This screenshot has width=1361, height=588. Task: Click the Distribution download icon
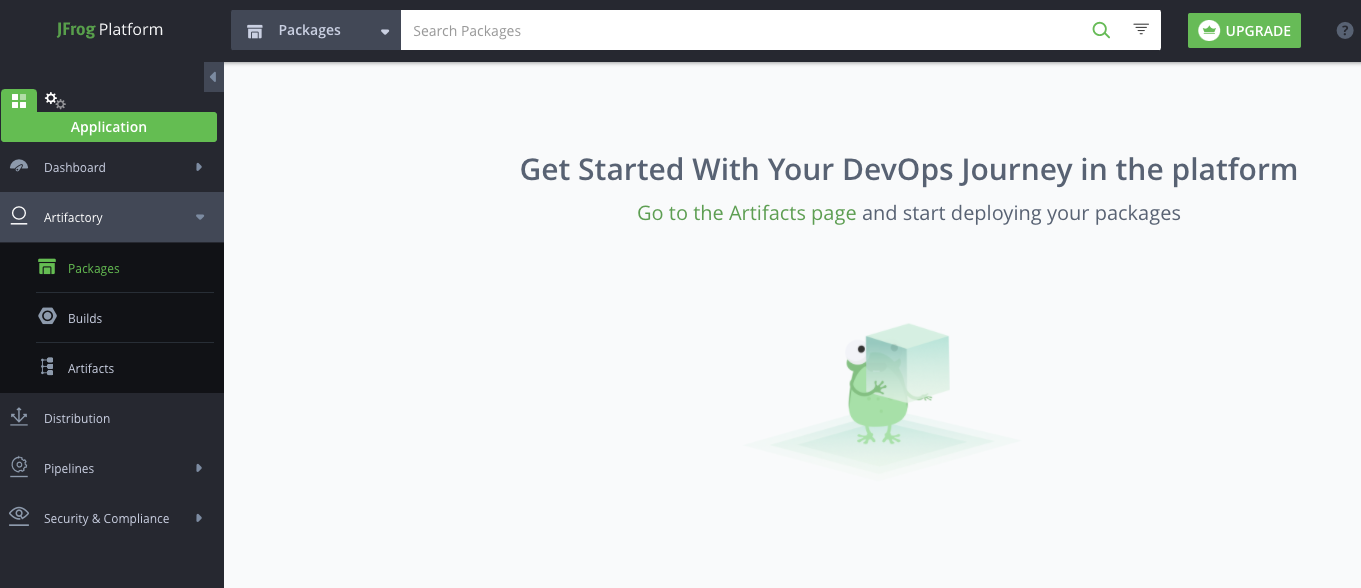tap(19, 417)
